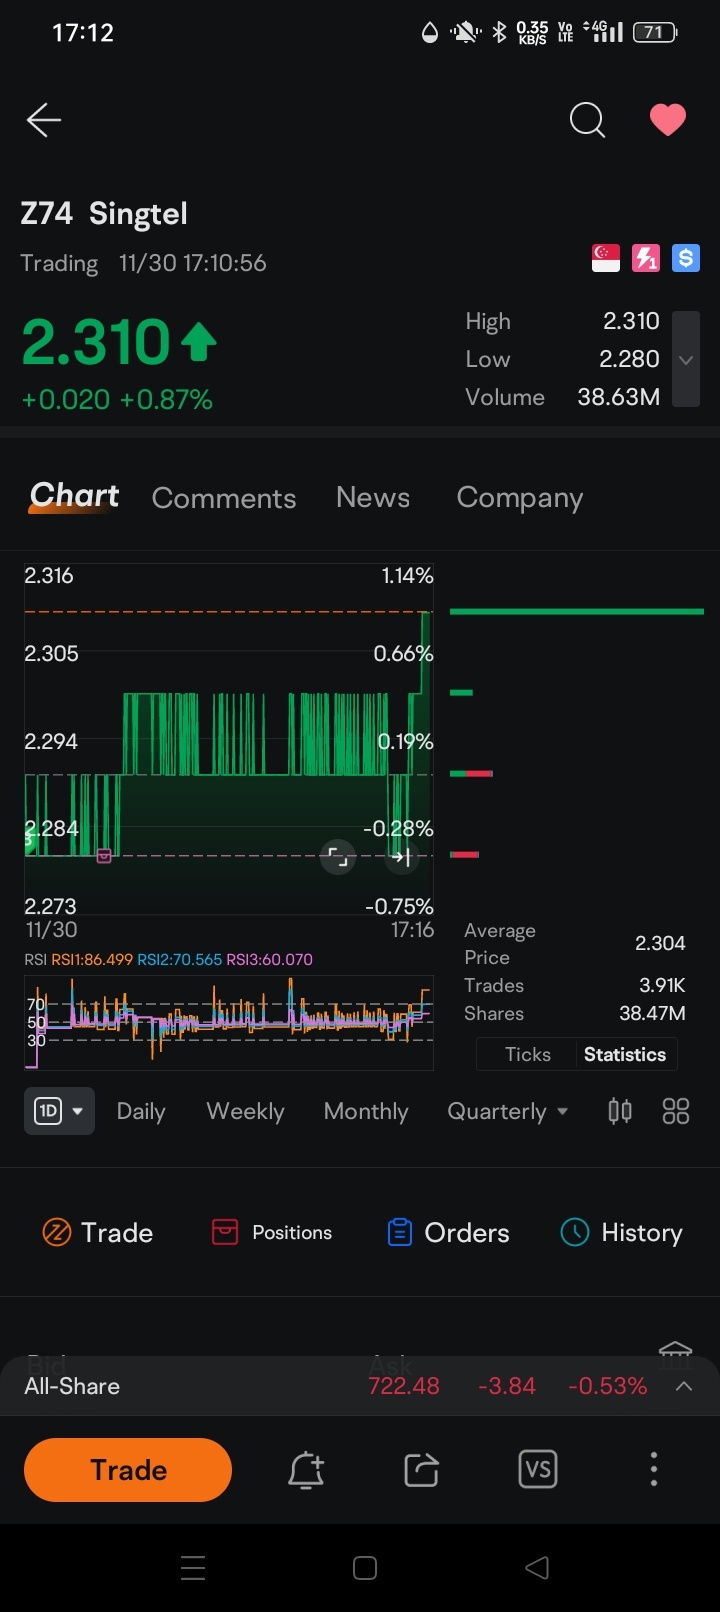
Task: Expand the High/Low details chevron
Action: point(686,359)
